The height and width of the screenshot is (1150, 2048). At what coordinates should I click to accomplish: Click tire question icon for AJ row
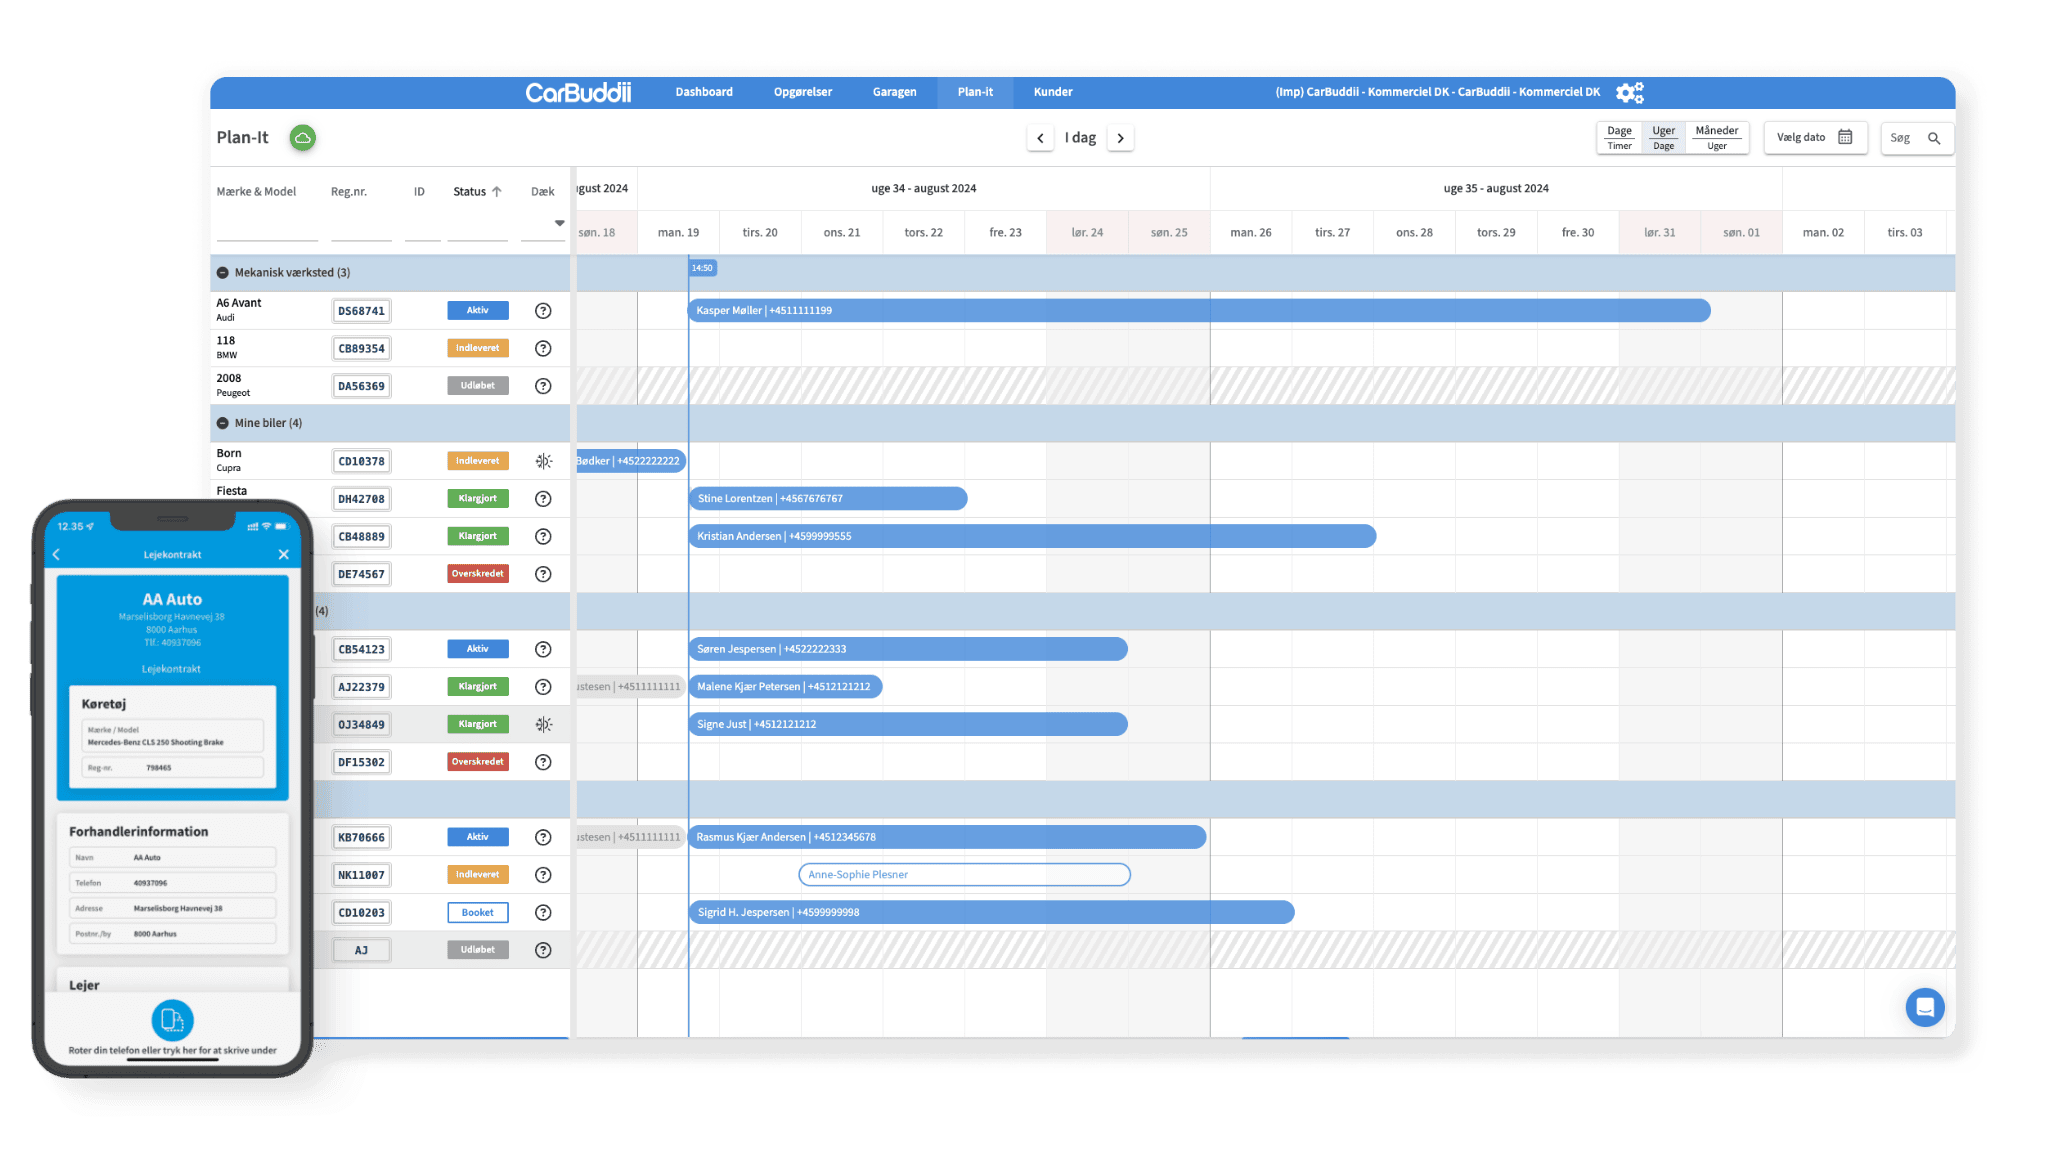543,950
